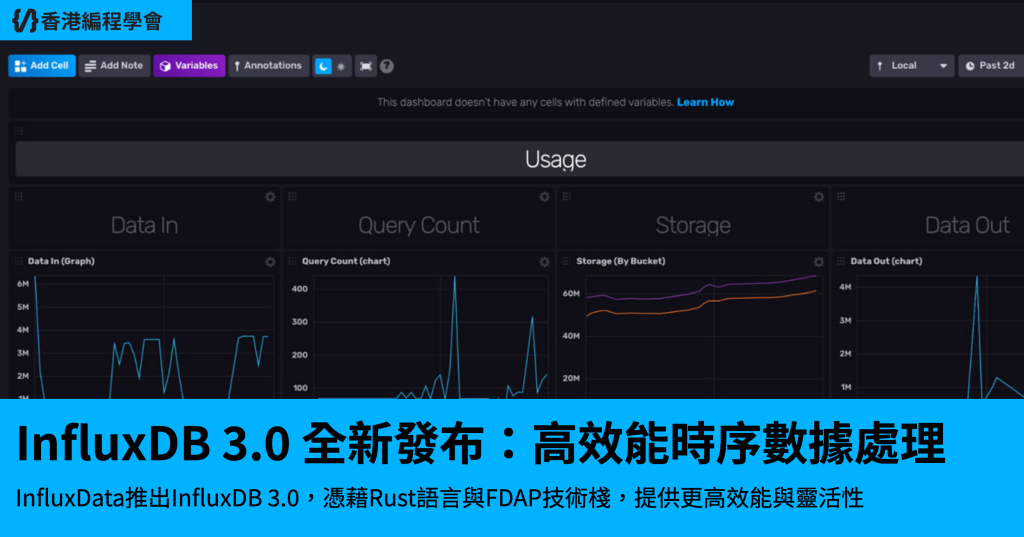Open gear settings of Query Count cell
The width and height of the screenshot is (1024, 537).
(x=545, y=197)
